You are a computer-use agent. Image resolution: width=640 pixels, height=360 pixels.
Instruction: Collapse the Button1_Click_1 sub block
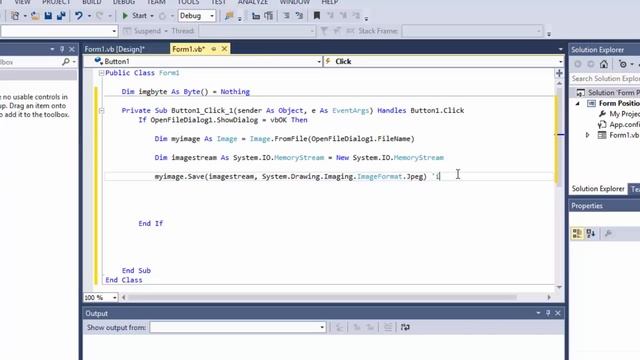click(101, 111)
